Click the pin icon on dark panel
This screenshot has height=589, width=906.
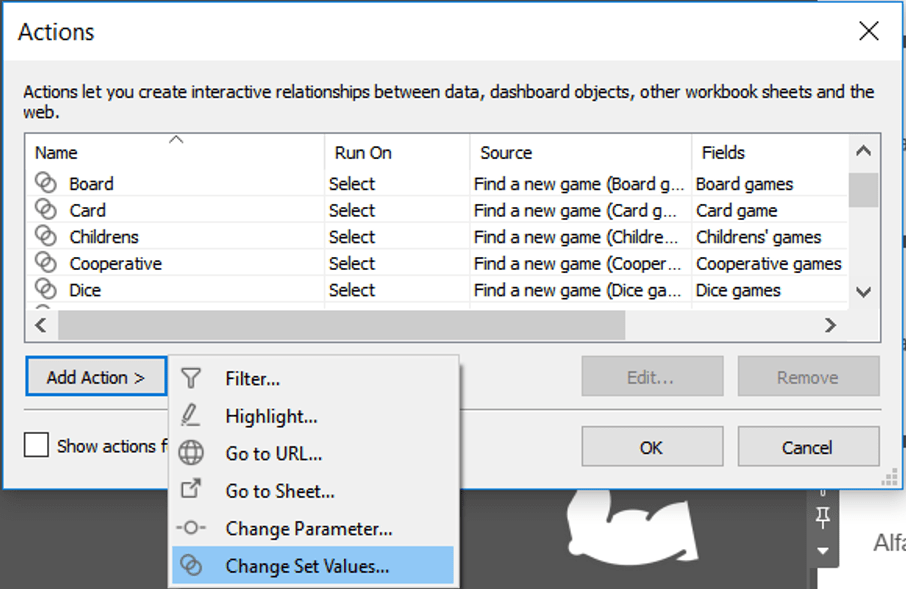tap(823, 518)
